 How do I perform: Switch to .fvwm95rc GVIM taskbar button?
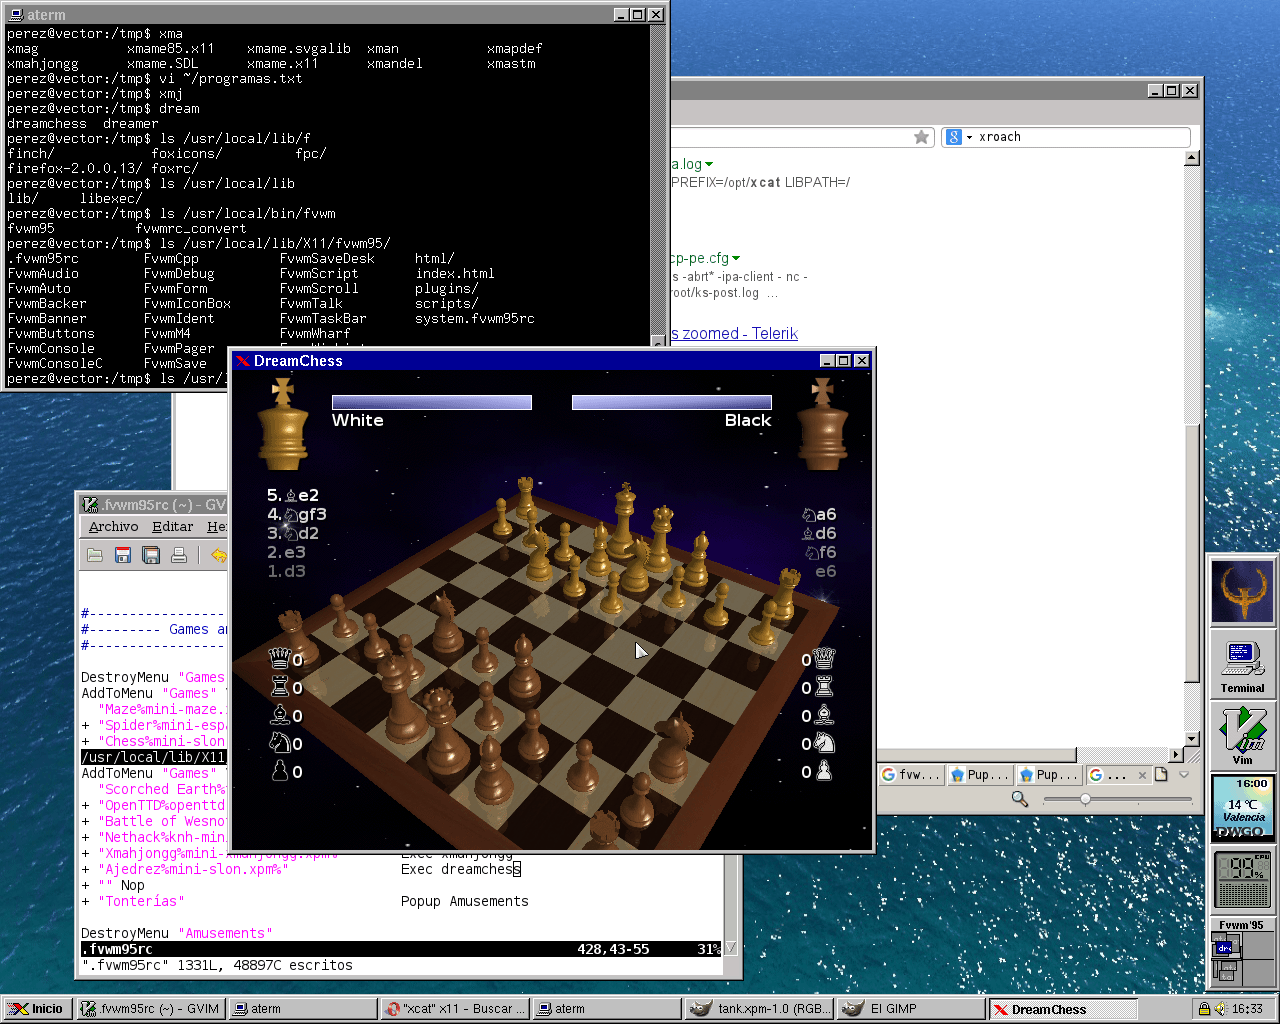150,1009
